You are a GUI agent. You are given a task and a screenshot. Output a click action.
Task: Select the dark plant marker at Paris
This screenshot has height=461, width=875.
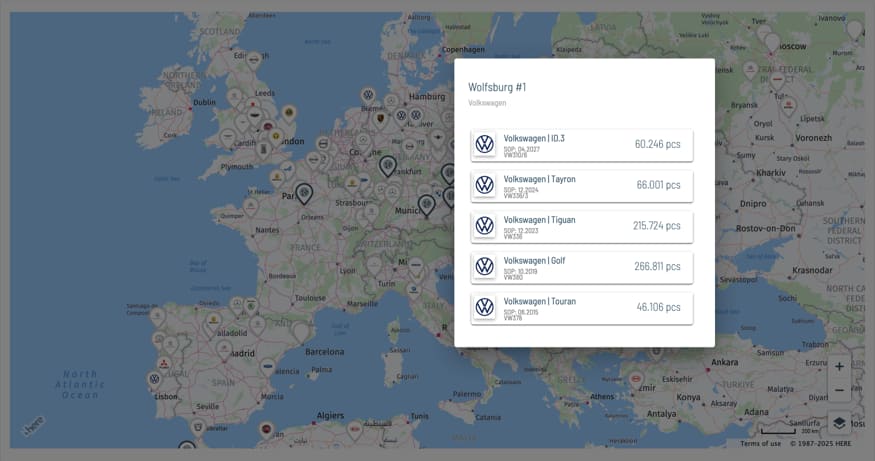(x=304, y=194)
